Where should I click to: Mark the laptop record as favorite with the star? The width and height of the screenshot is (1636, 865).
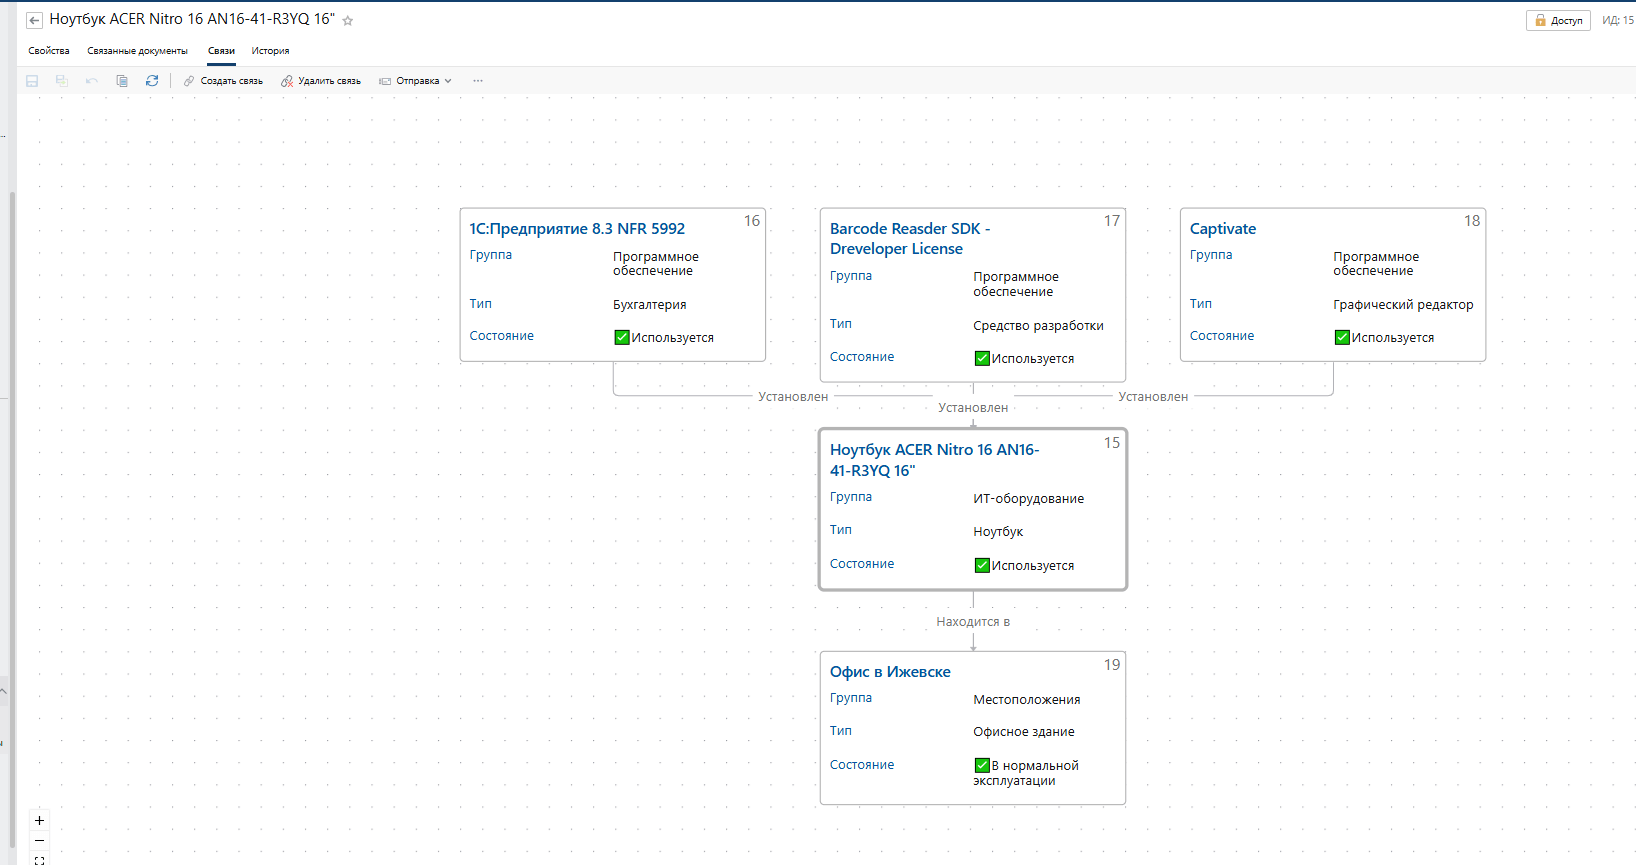click(348, 21)
